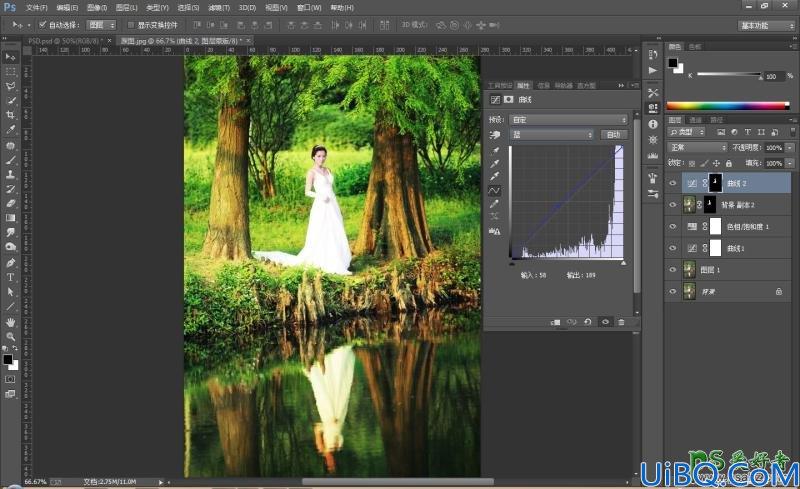
Task: Open the 文件(F) menu
Action: (x=36, y=8)
